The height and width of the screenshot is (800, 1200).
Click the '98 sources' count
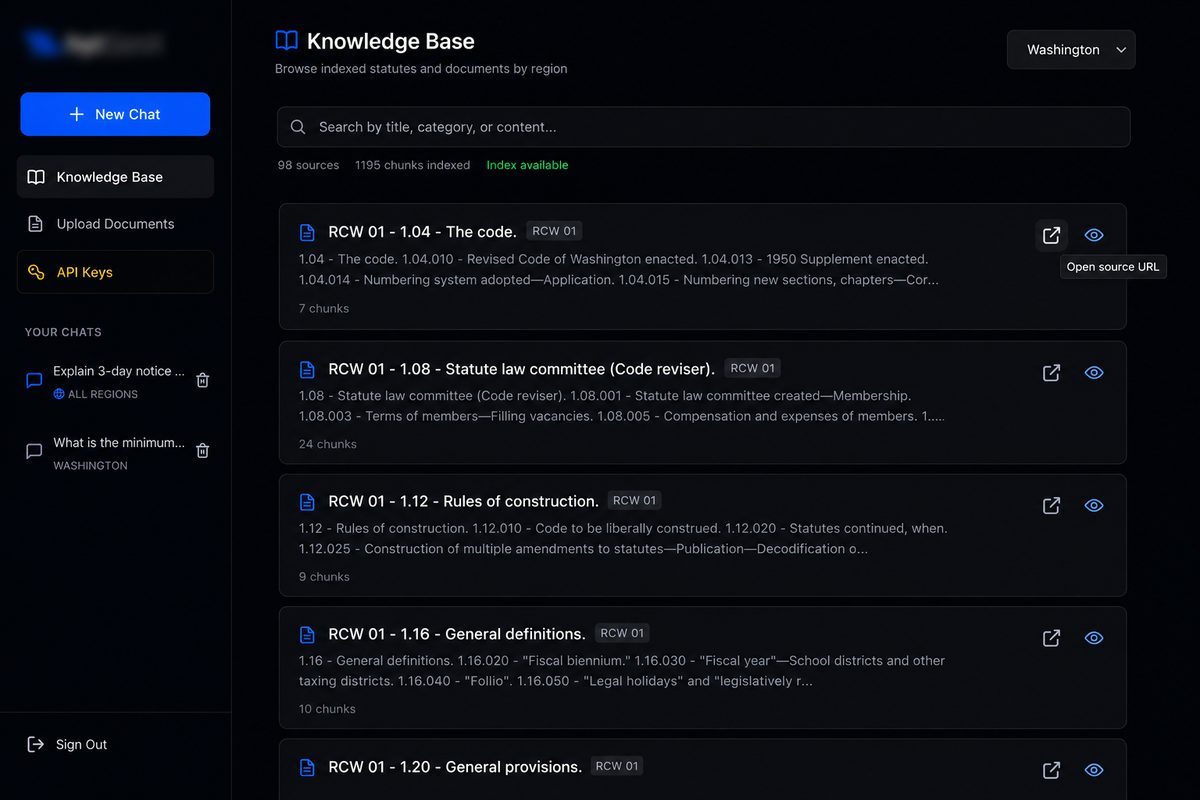click(x=308, y=165)
